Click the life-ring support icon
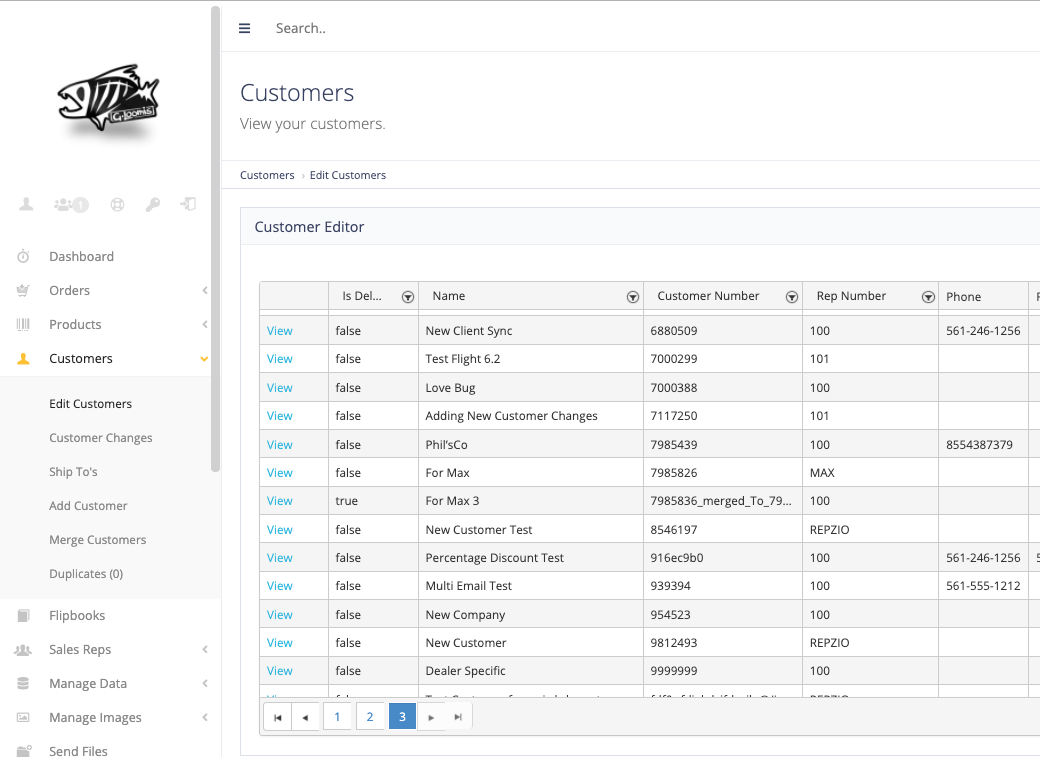Screen dimensions: 1040x757 tap(117, 205)
